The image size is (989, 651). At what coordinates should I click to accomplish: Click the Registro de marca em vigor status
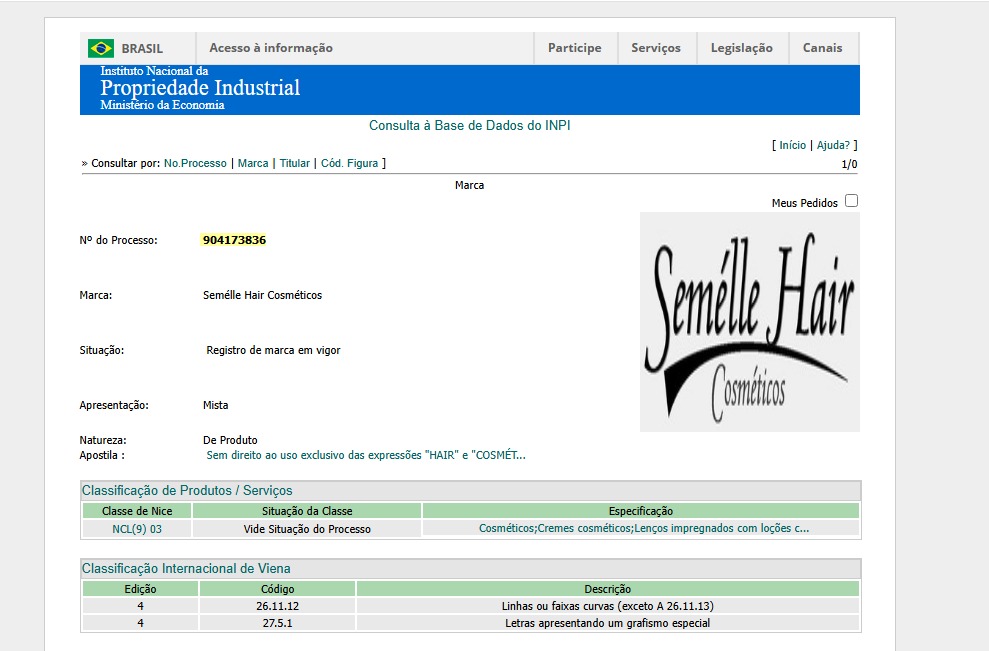(x=273, y=350)
